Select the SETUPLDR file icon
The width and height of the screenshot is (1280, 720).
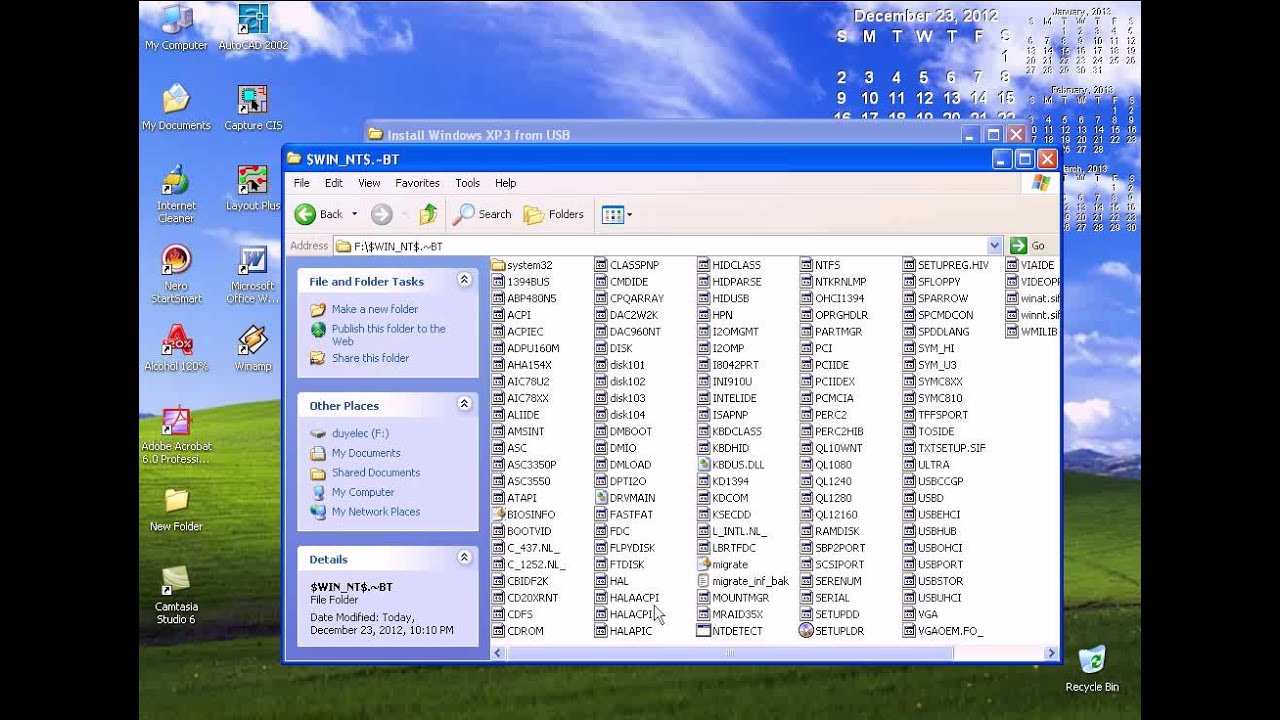[x=807, y=631]
